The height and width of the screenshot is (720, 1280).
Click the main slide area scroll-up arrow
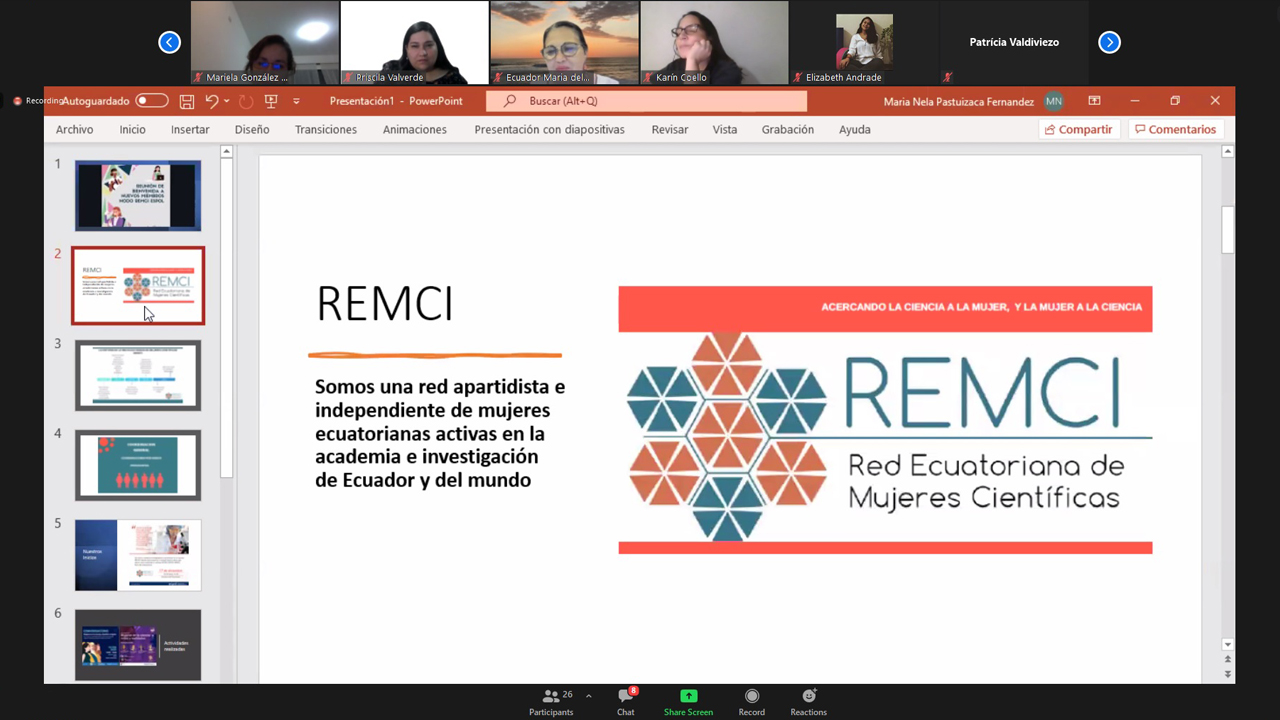tap(1228, 152)
